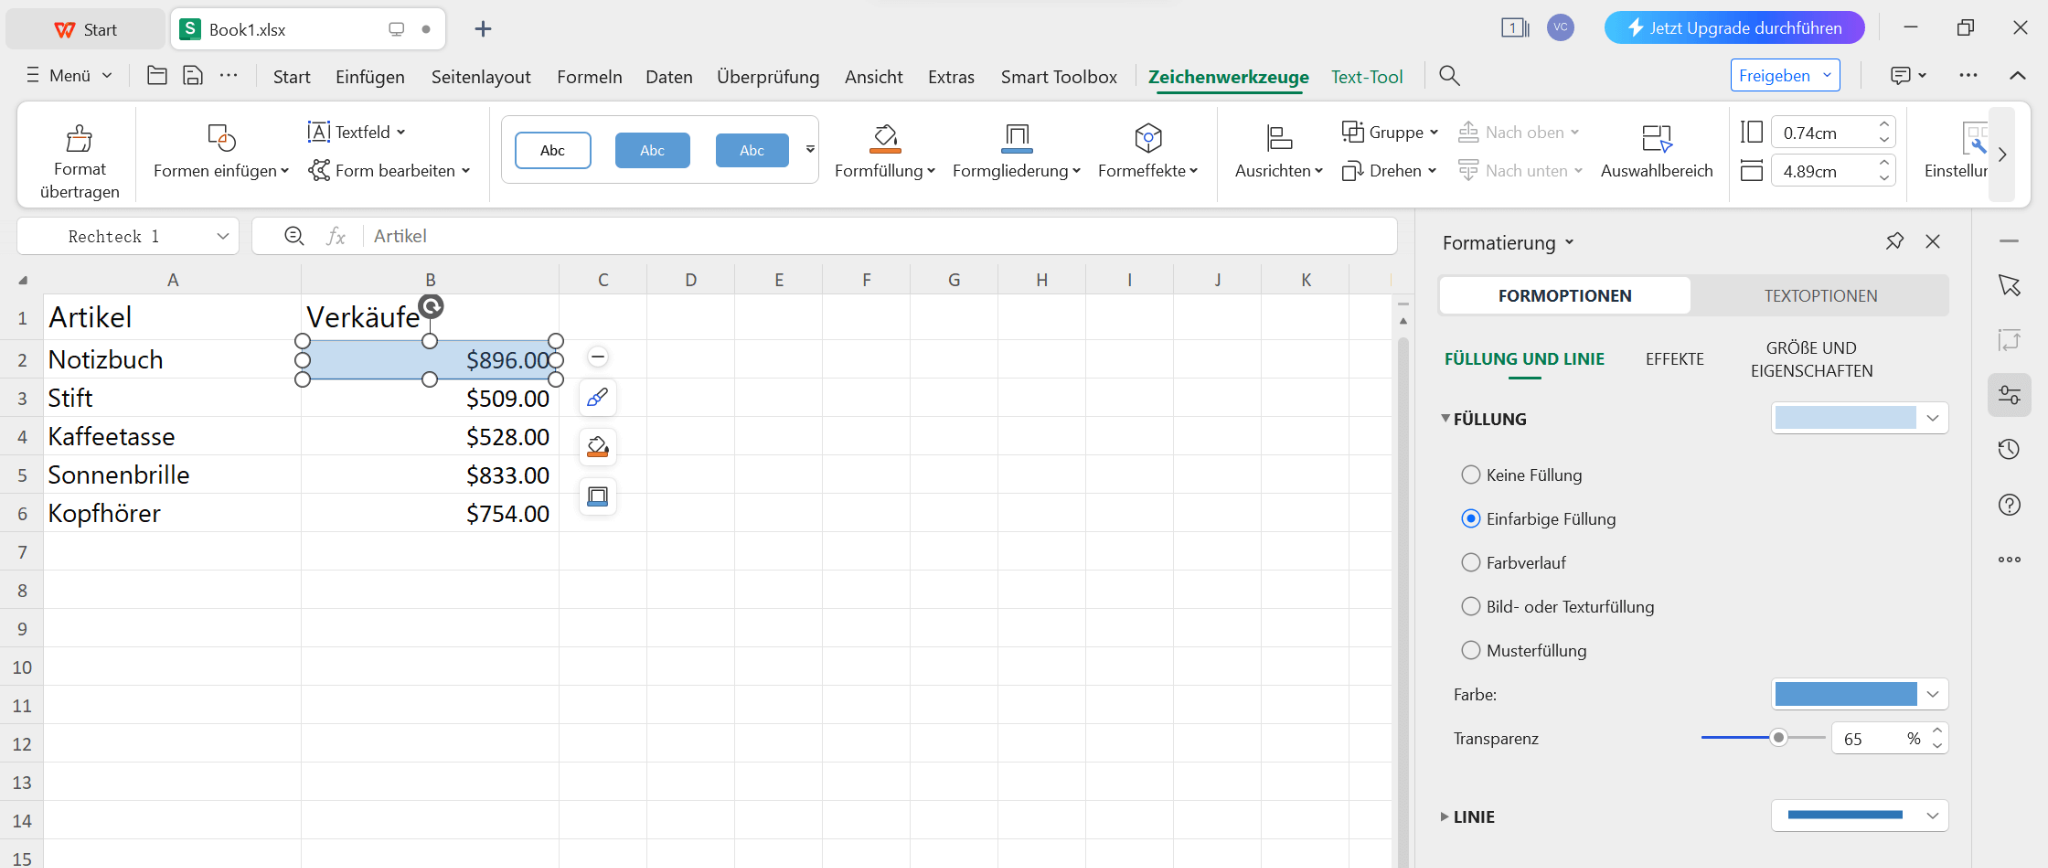Click the Transparenz slider handle

1778,738
